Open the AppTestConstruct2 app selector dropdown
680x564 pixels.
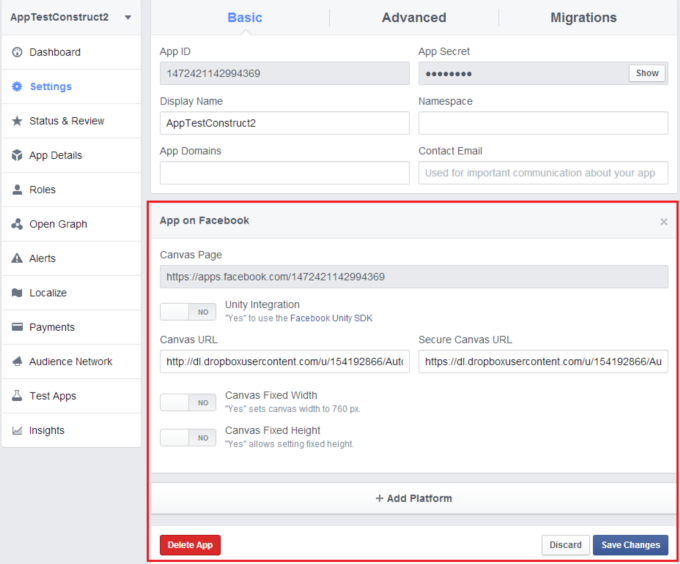pyautogui.click(x=71, y=17)
